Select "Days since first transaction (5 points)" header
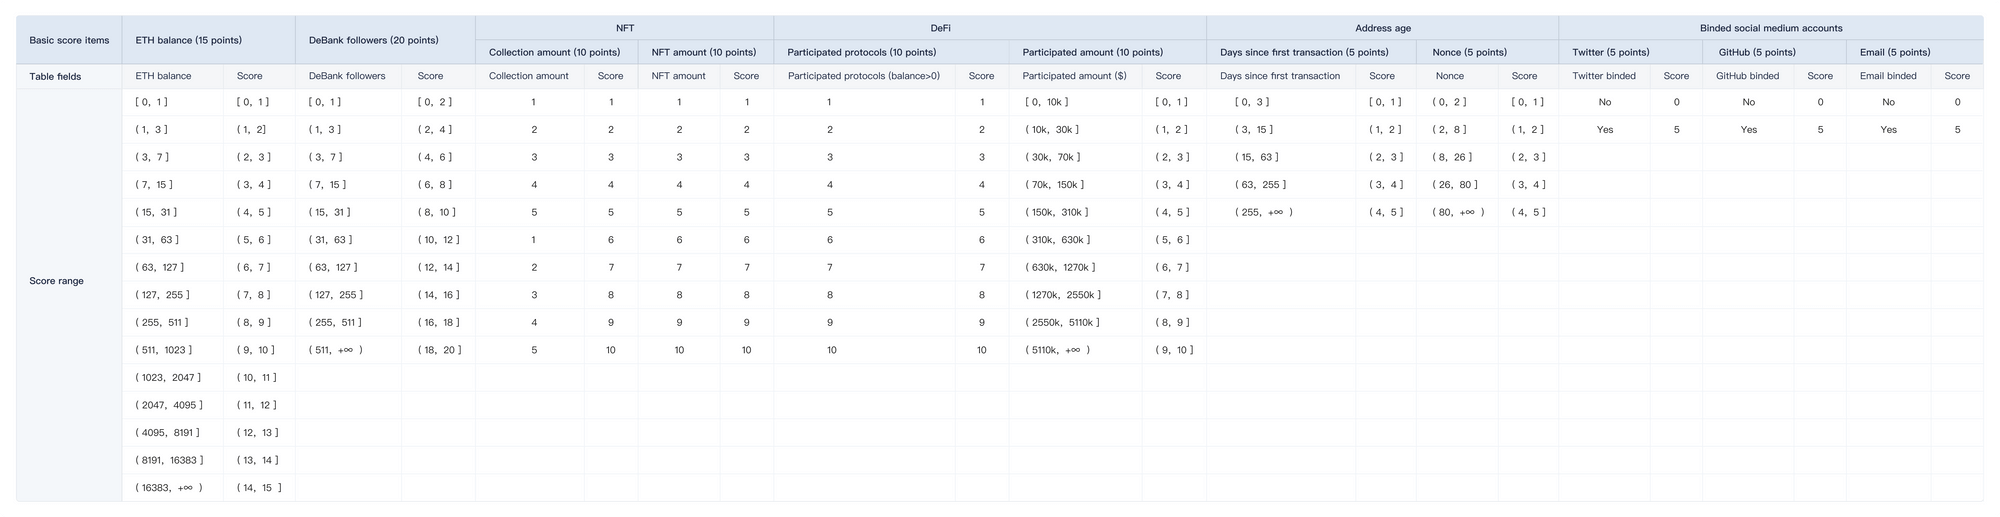This screenshot has height=517, width=2000. coord(1304,52)
